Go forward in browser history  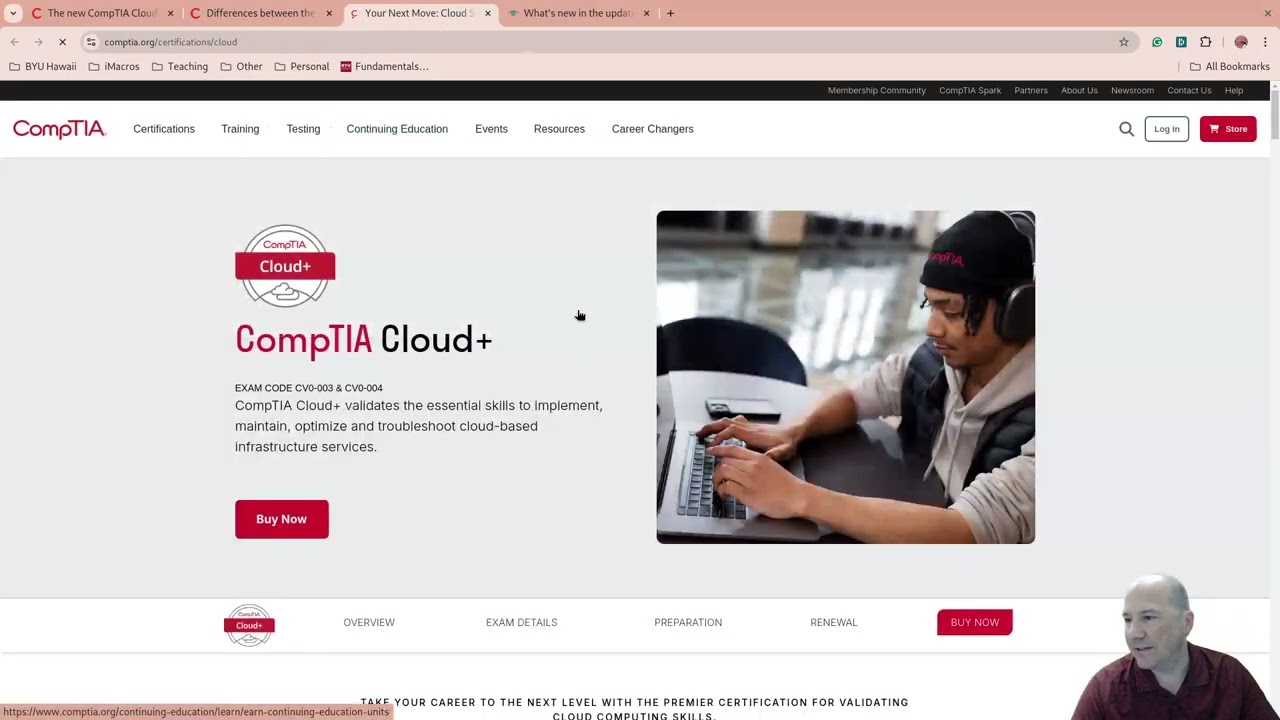click(x=38, y=42)
